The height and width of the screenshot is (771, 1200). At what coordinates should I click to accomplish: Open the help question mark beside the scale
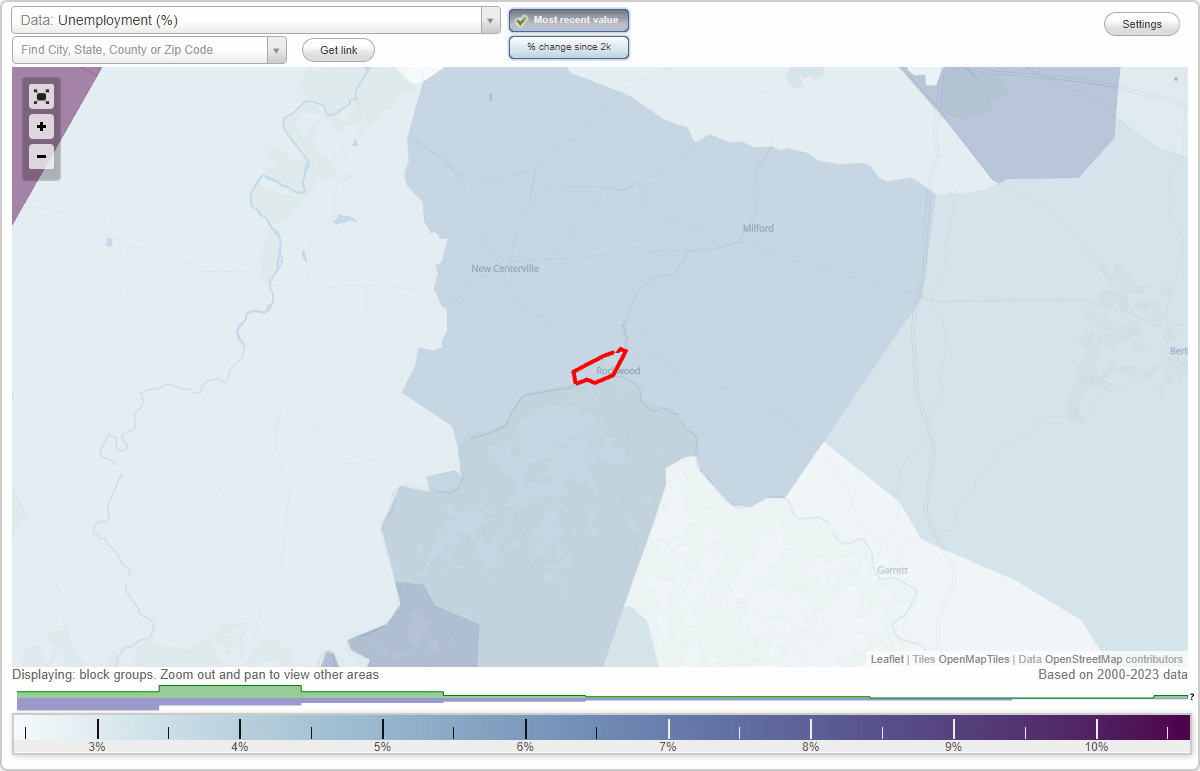[x=1193, y=697]
